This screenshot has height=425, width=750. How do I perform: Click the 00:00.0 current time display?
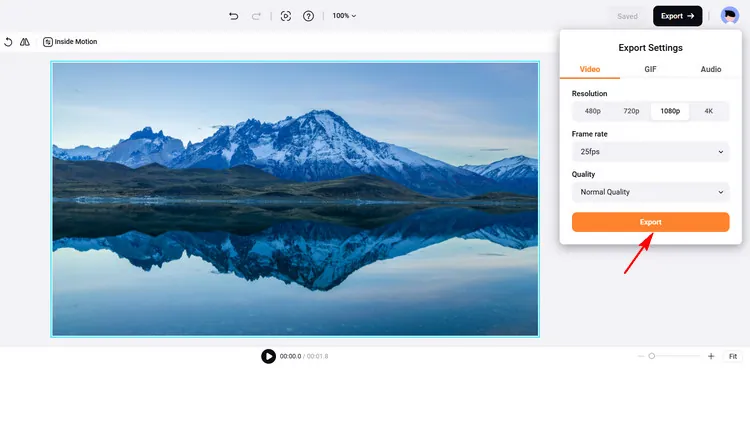[x=290, y=356]
